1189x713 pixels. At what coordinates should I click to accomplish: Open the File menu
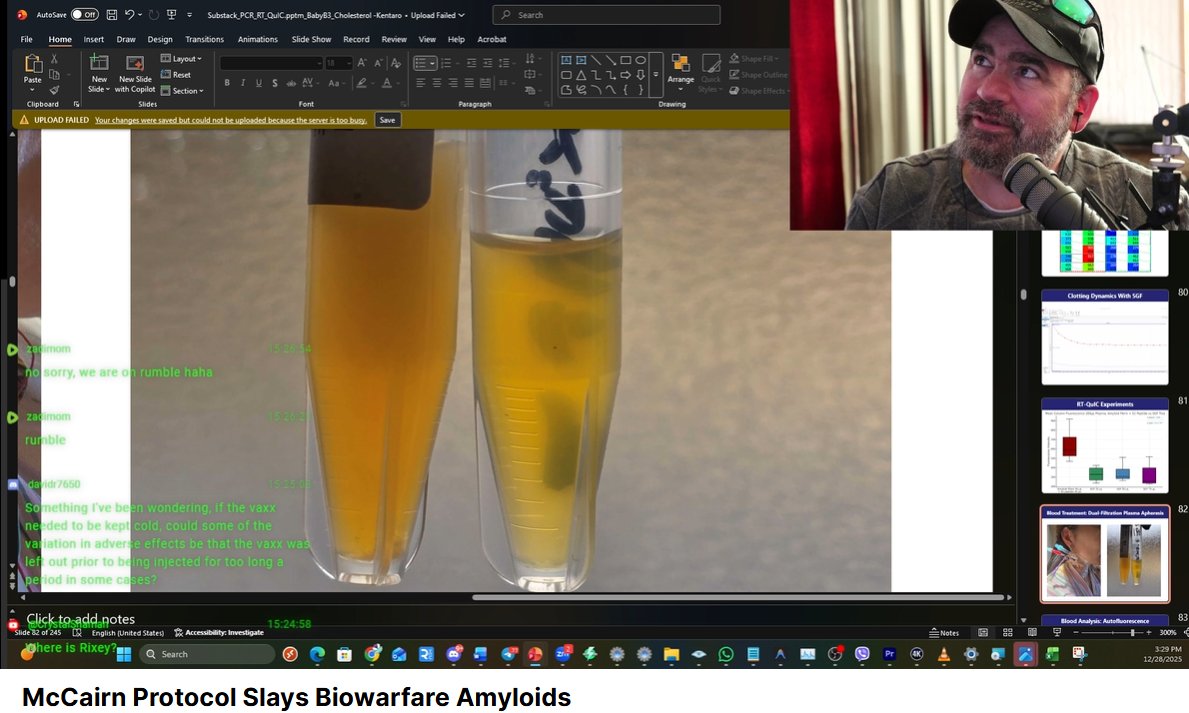[x=27, y=39]
